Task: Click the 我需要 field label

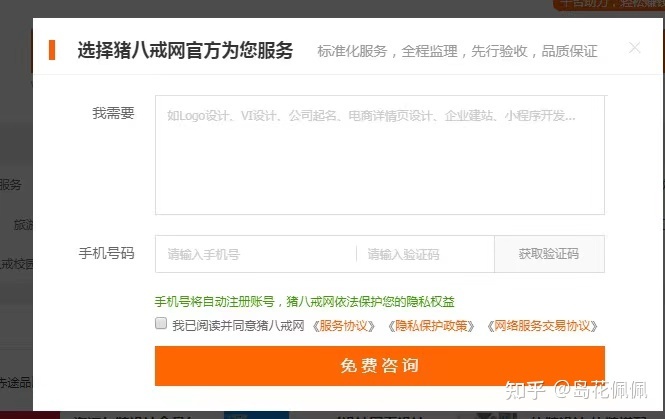Action: [x=113, y=113]
